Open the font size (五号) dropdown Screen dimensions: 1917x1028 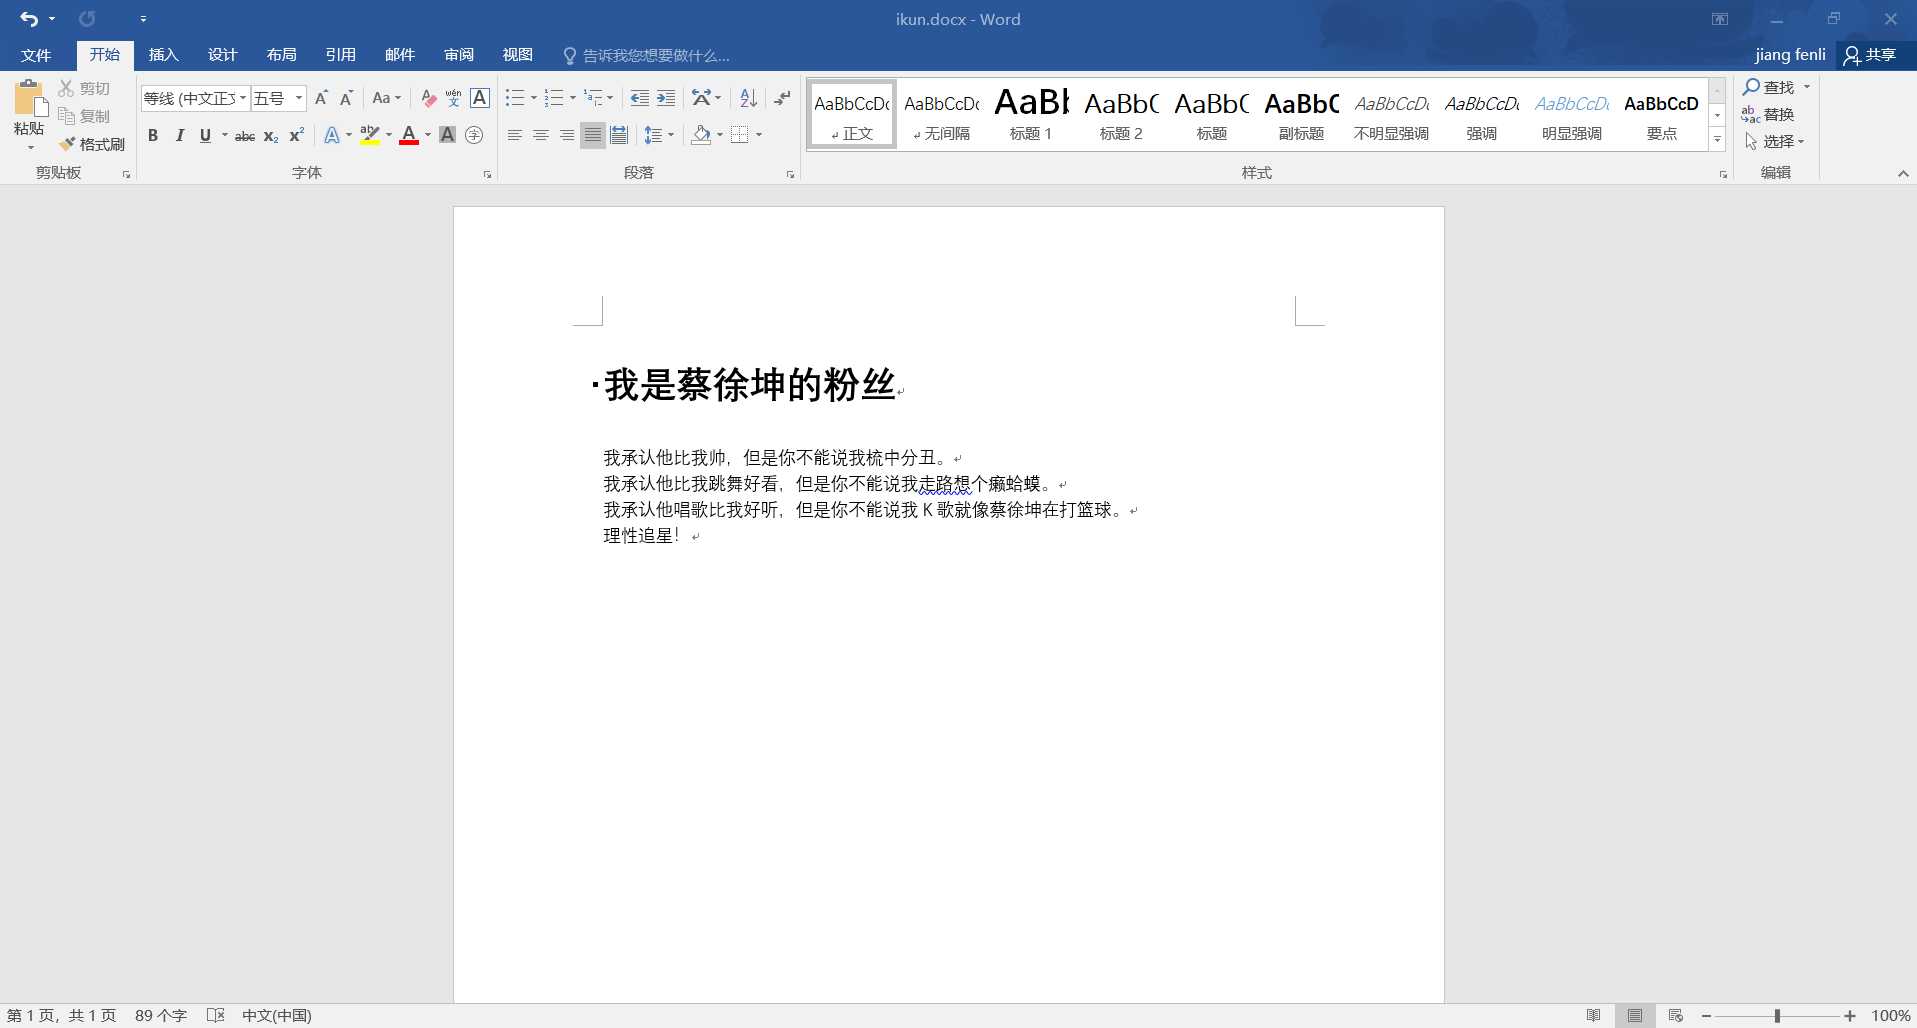pos(298,98)
